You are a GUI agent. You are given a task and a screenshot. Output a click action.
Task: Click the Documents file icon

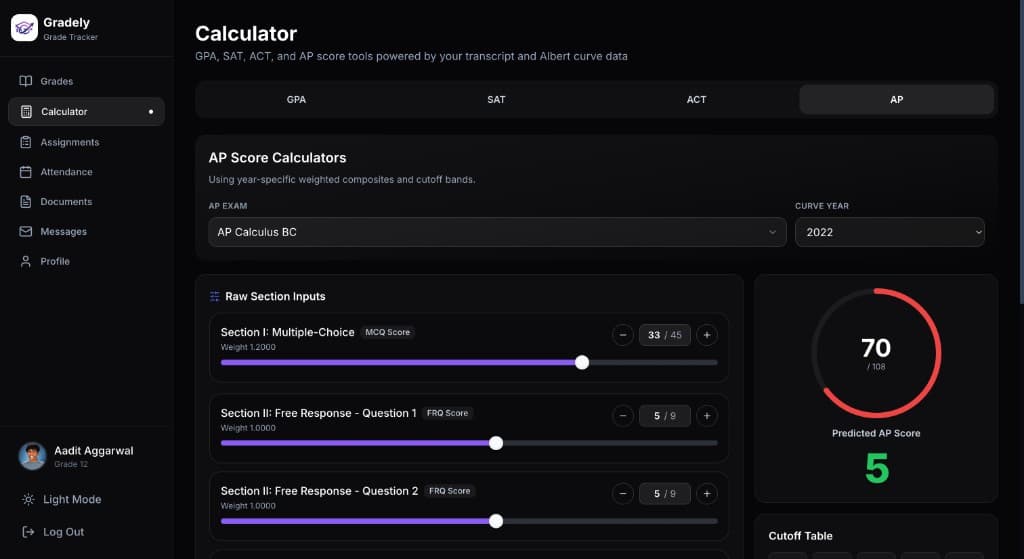click(x=25, y=202)
